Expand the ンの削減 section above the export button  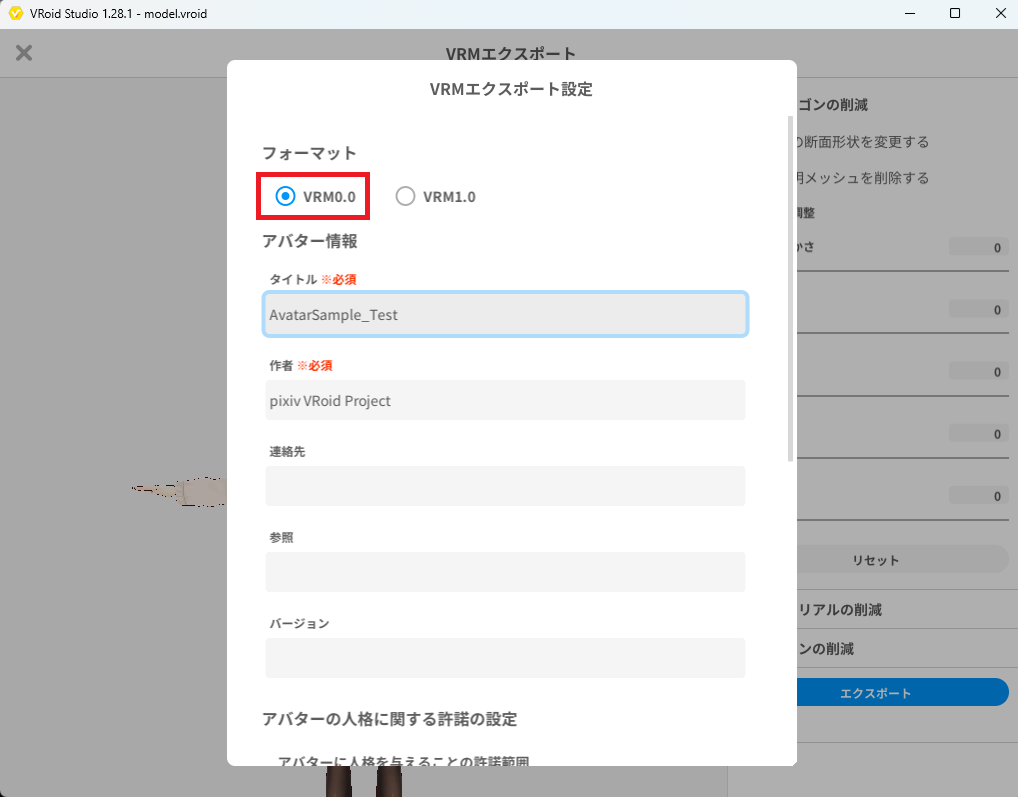pyautogui.click(x=826, y=648)
